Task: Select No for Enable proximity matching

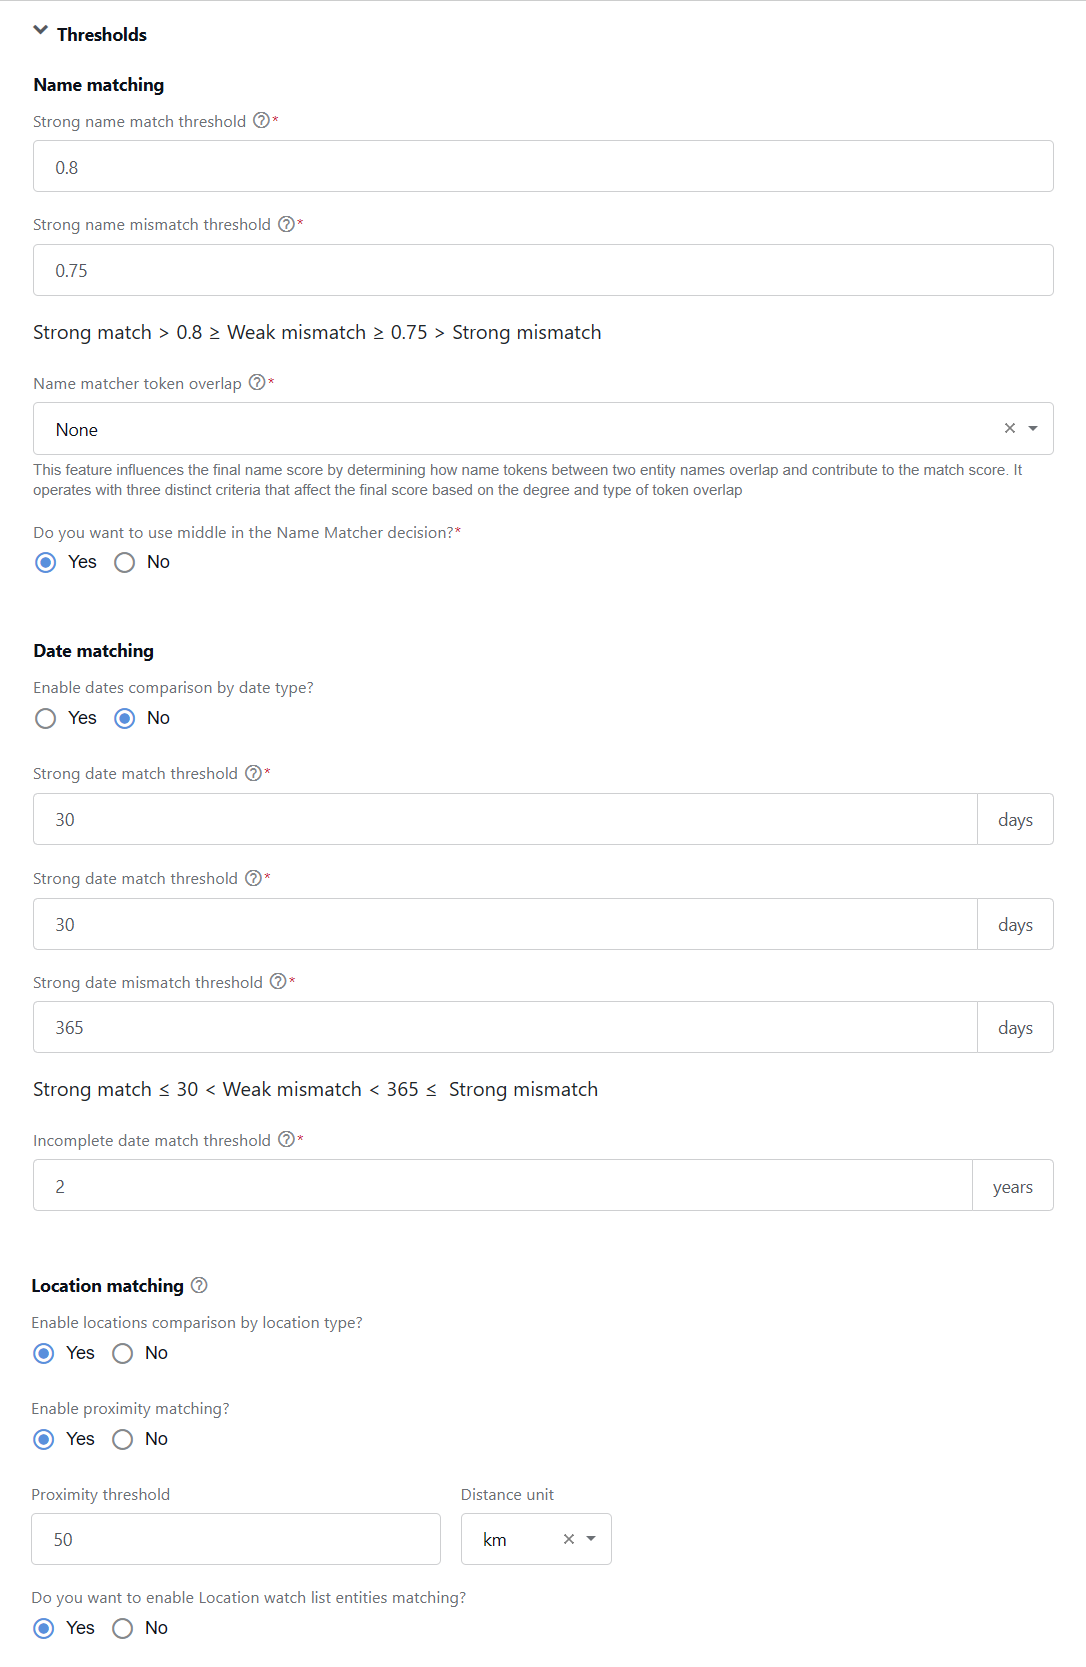Action: (122, 1439)
